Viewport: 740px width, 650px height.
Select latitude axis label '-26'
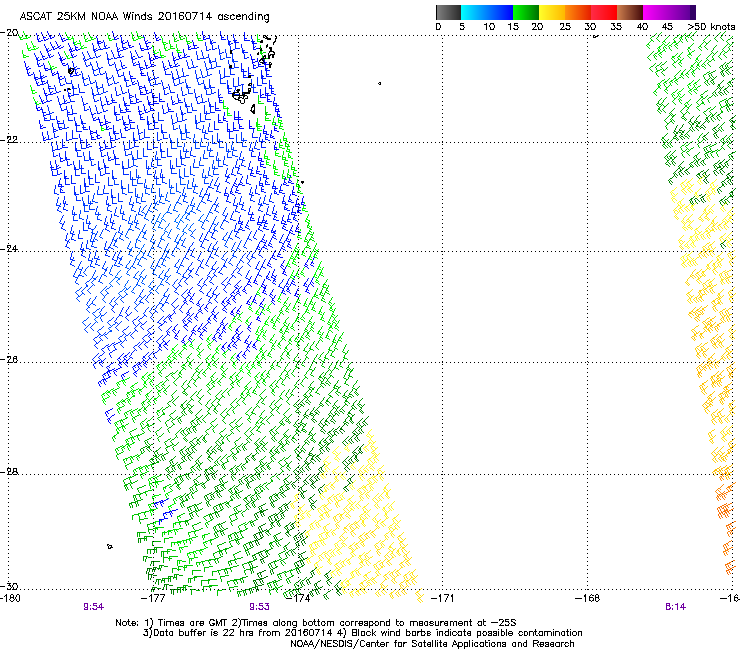point(9,360)
